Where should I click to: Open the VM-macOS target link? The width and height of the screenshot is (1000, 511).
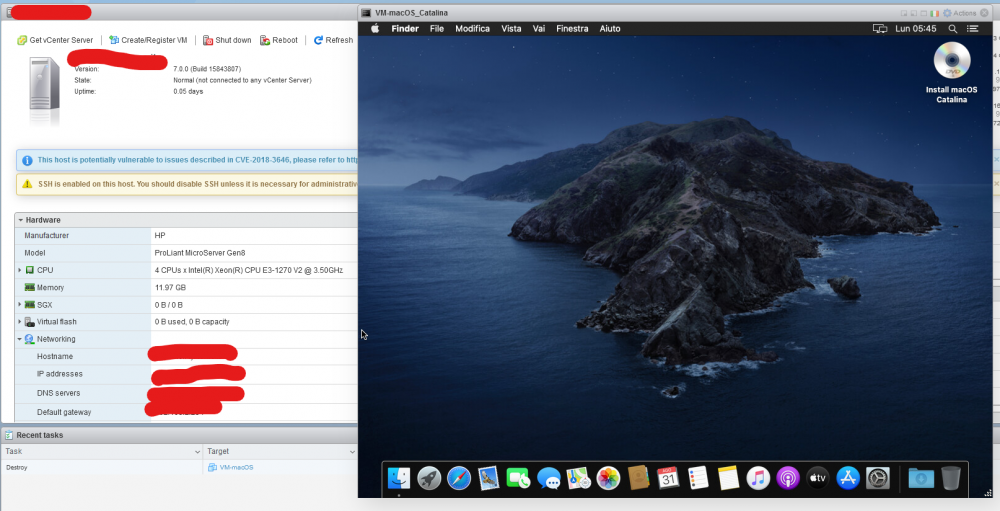[x=236, y=468]
